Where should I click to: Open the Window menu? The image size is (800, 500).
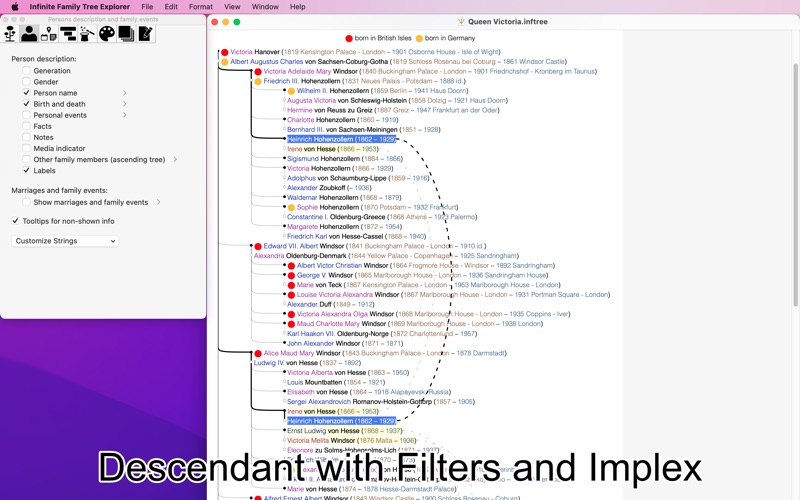click(x=265, y=7)
